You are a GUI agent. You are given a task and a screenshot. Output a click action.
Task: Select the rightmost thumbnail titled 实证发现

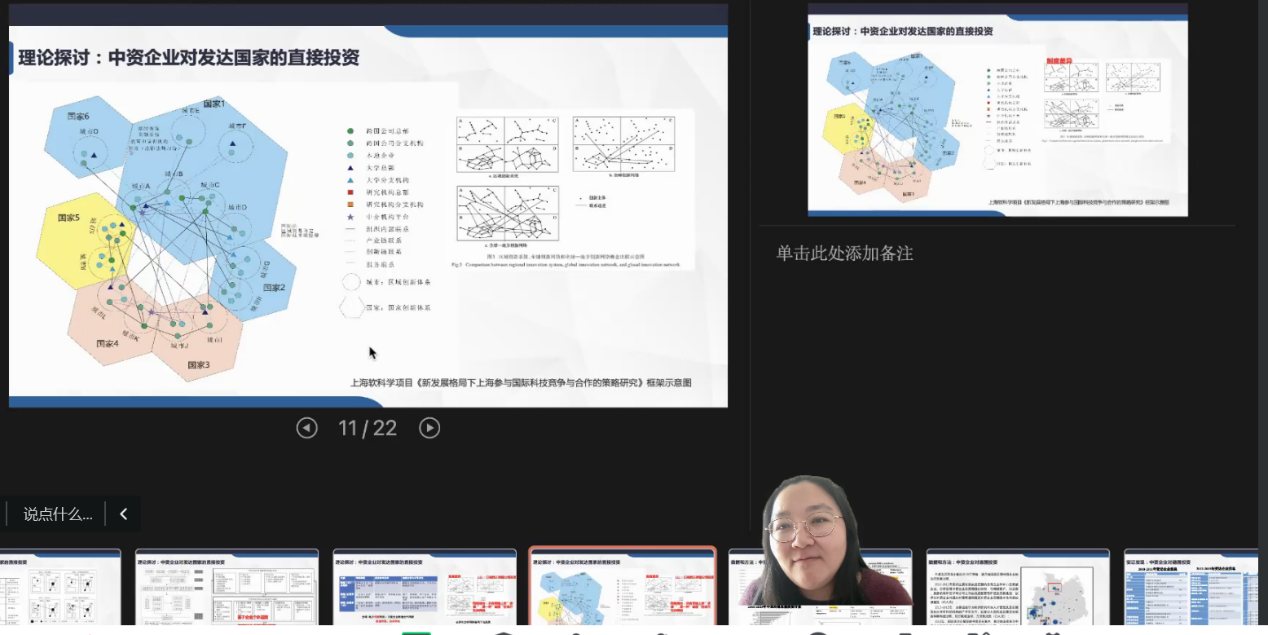[1192, 588]
